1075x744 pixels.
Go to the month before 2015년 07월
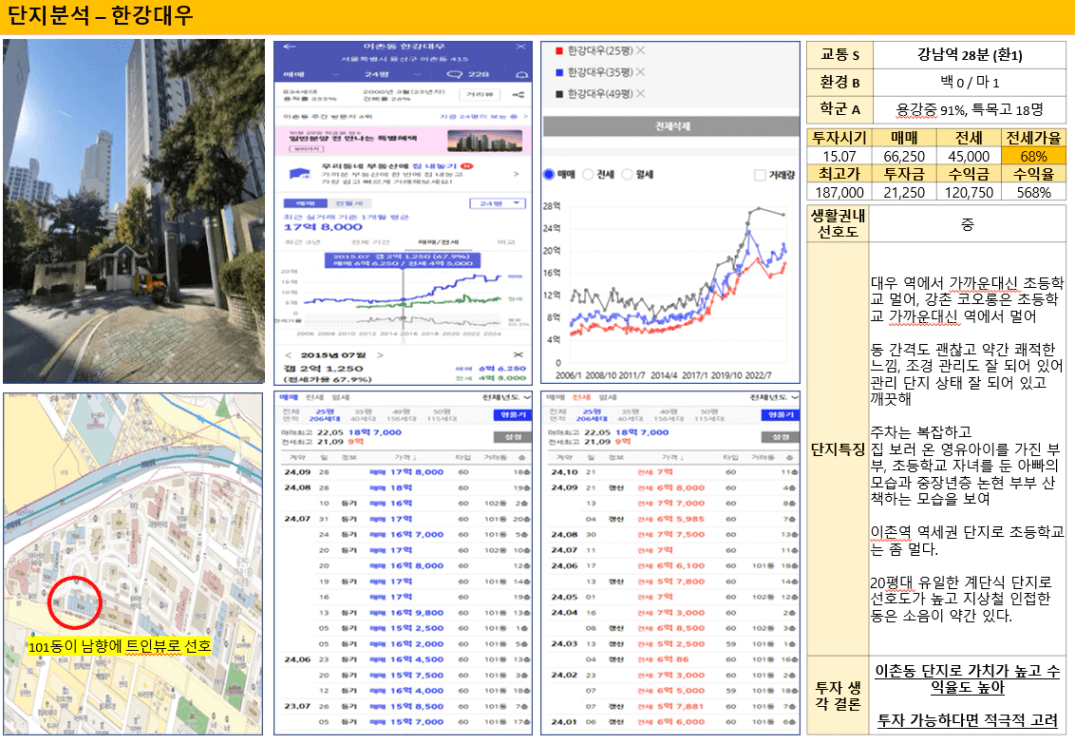[x=289, y=355]
